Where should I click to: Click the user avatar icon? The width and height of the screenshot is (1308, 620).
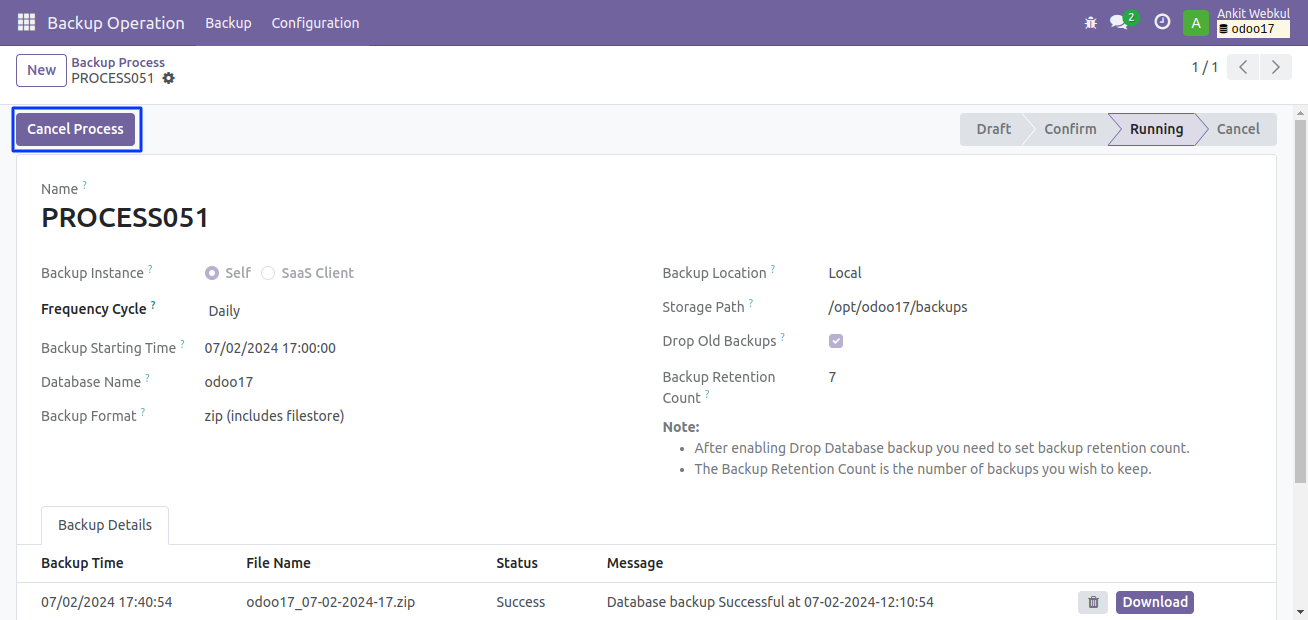[1196, 23]
